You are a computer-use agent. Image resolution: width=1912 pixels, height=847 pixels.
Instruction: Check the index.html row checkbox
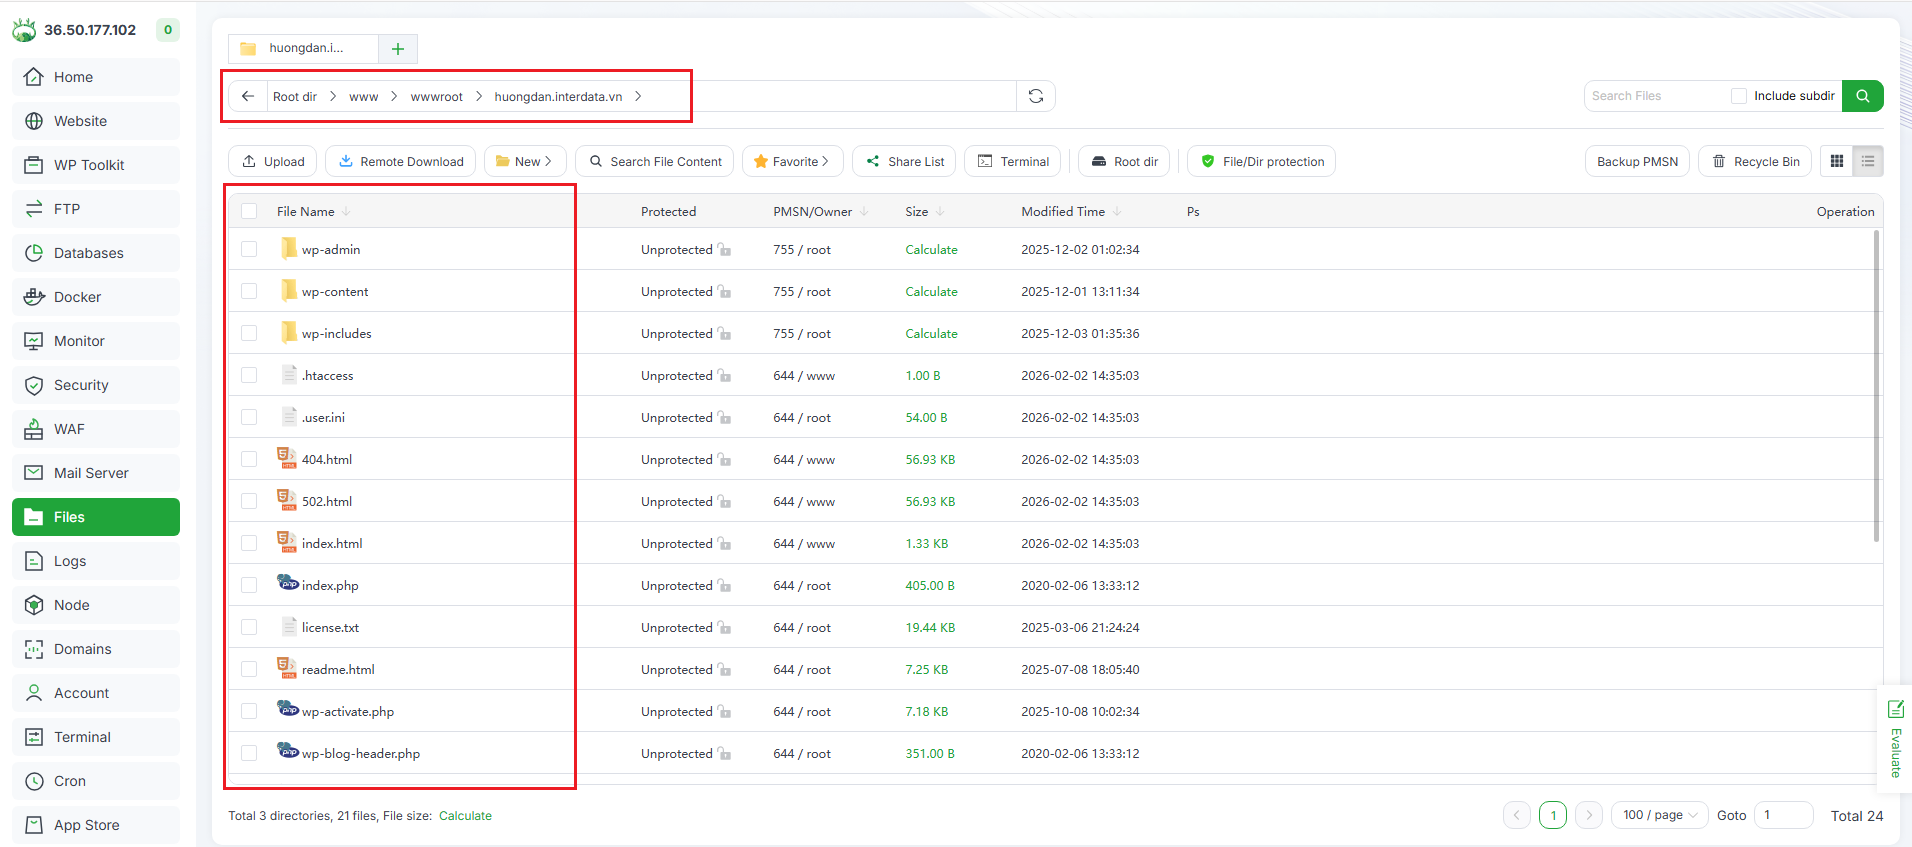[x=249, y=543]
